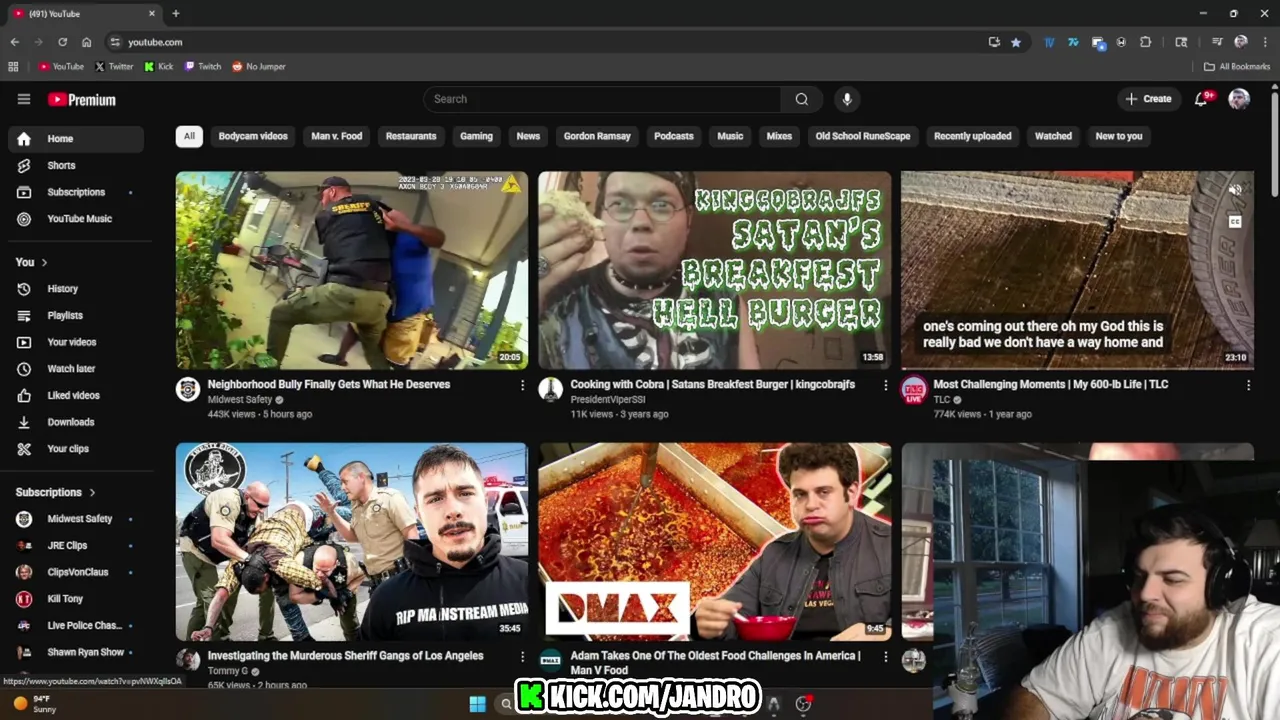Select the Gordon Ramsay chip
The width and height of the screenshot is (1280, 720).
coord(597,136)
